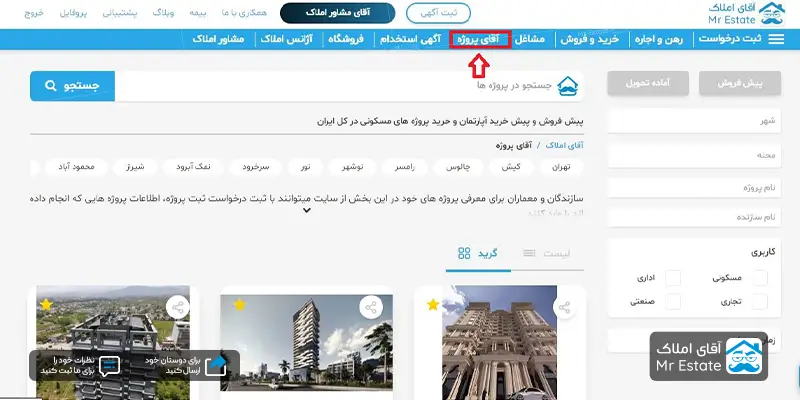Image resolution: width=800 pixels, height=400 pixels.
Task: Open the شهر (city) filter field
Action: [695, 121]
